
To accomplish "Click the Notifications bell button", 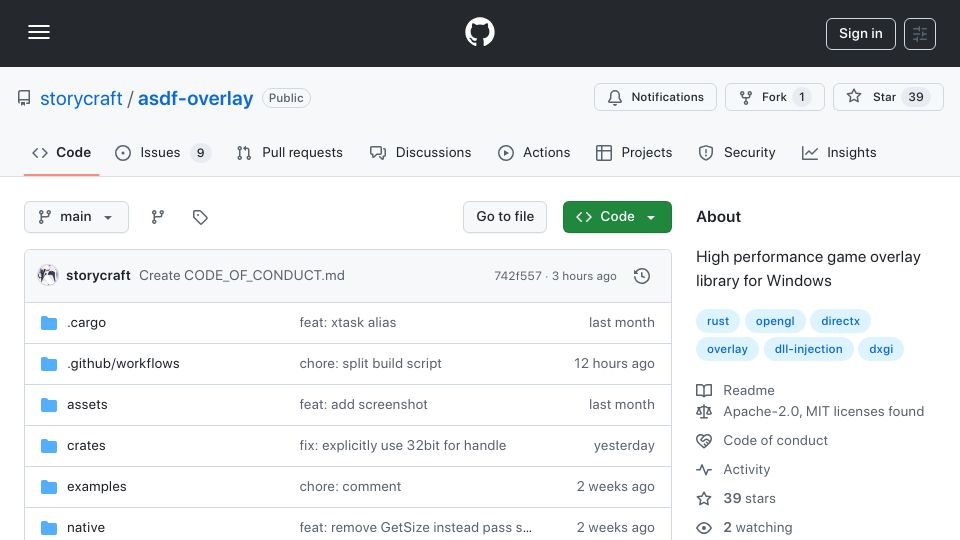I will pos(655,97).
